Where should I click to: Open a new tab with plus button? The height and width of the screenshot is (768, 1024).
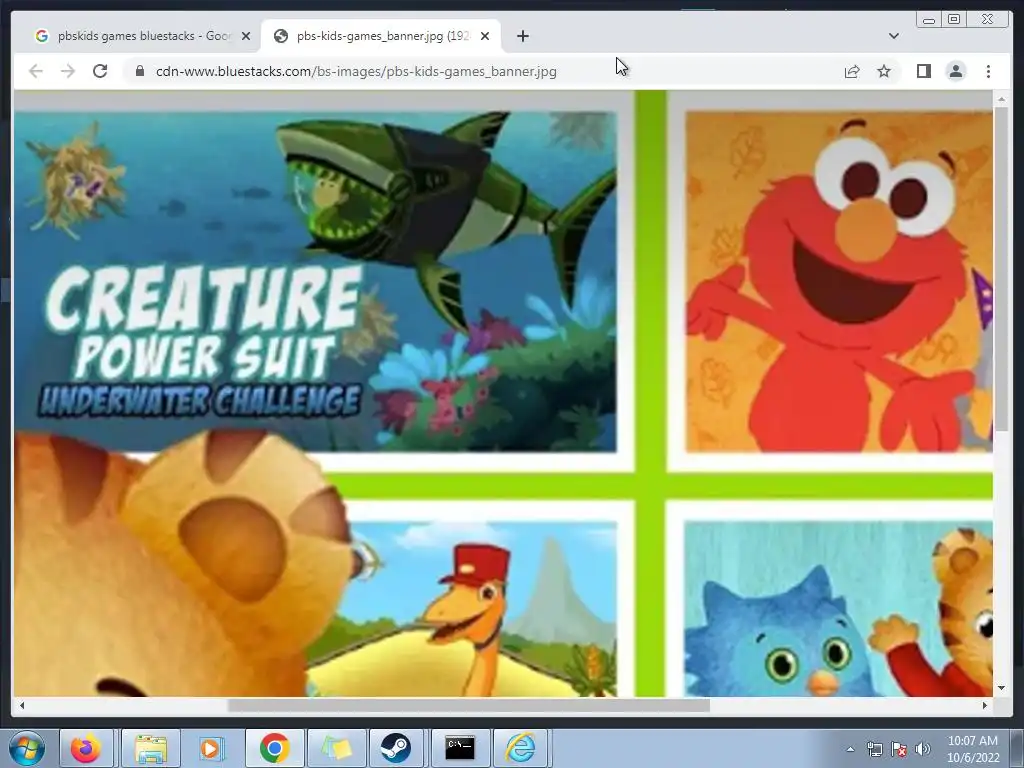point(522,36)
